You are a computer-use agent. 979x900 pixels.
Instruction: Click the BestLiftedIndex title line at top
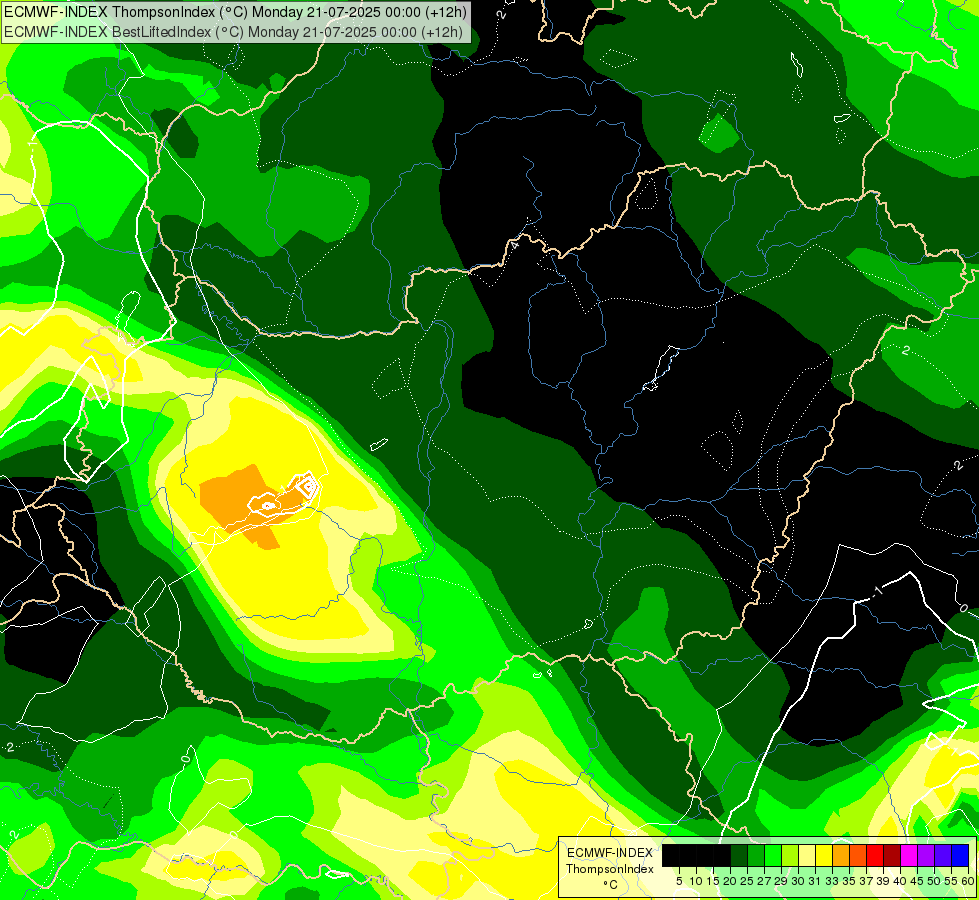[x=234, y=32]
